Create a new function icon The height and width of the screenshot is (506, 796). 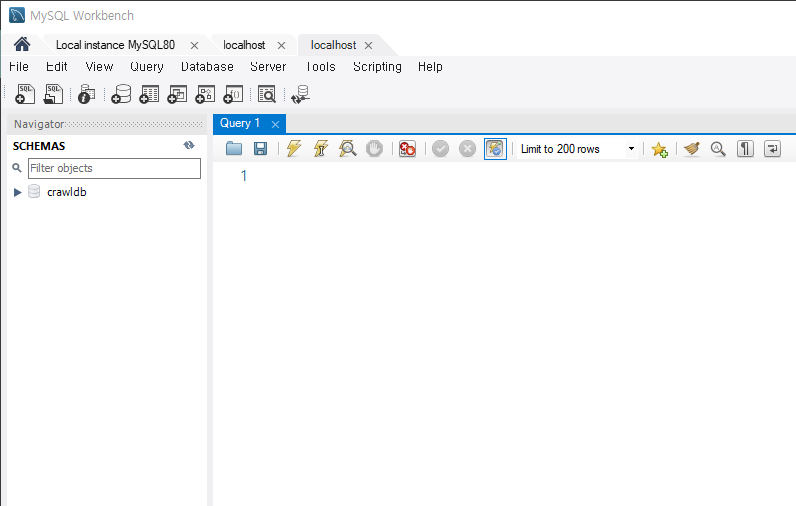pos(234,94)
